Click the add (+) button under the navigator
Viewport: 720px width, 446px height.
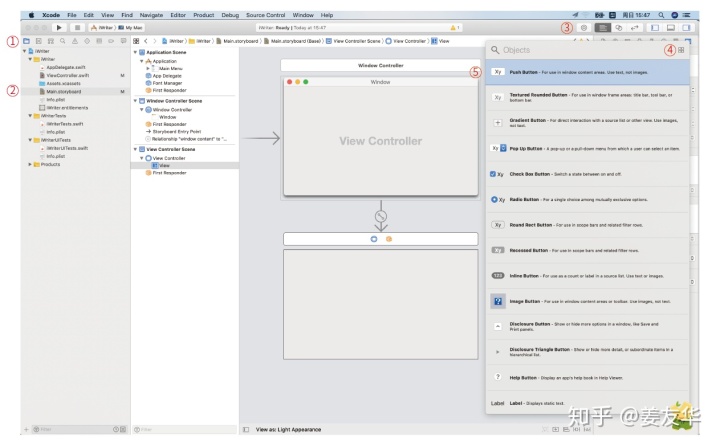(x=26, y=429)
